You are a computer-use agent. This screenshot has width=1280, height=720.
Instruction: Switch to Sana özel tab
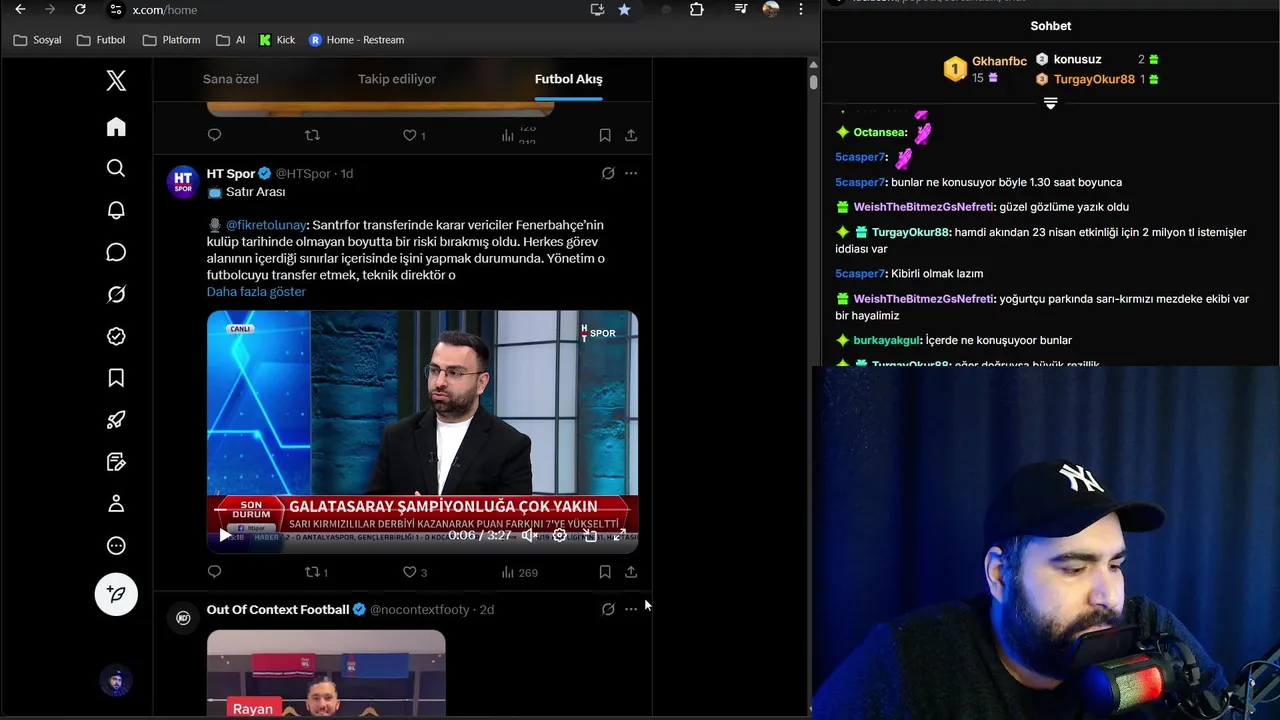(231, 79)
